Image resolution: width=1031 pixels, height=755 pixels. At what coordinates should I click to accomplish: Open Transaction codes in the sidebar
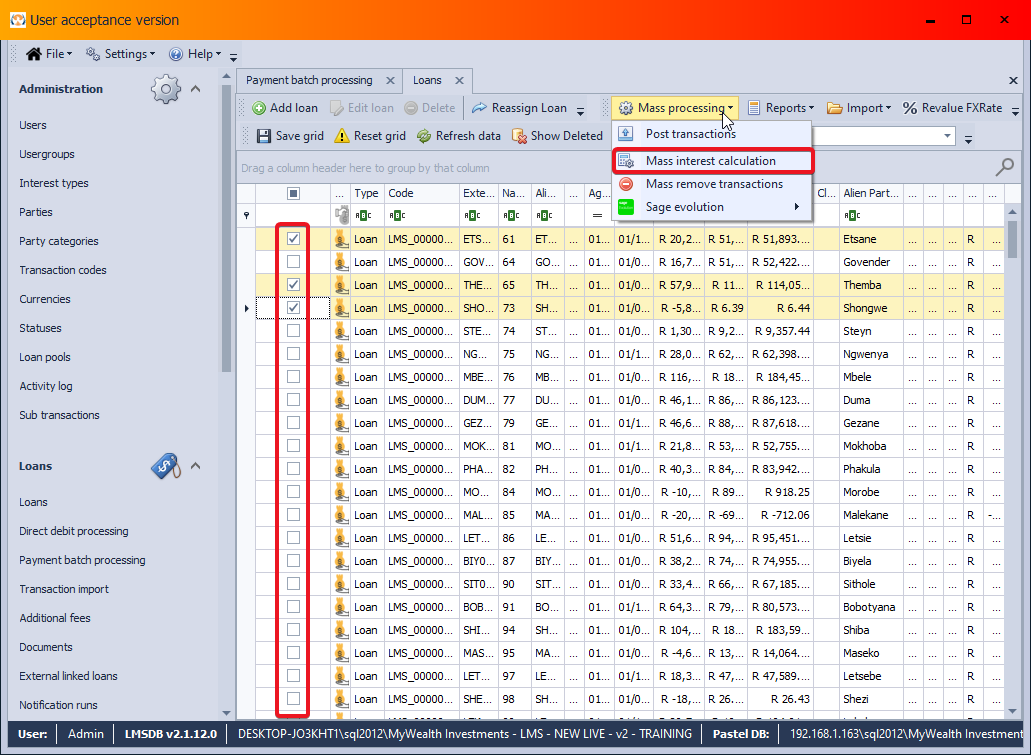coord(63,270)
